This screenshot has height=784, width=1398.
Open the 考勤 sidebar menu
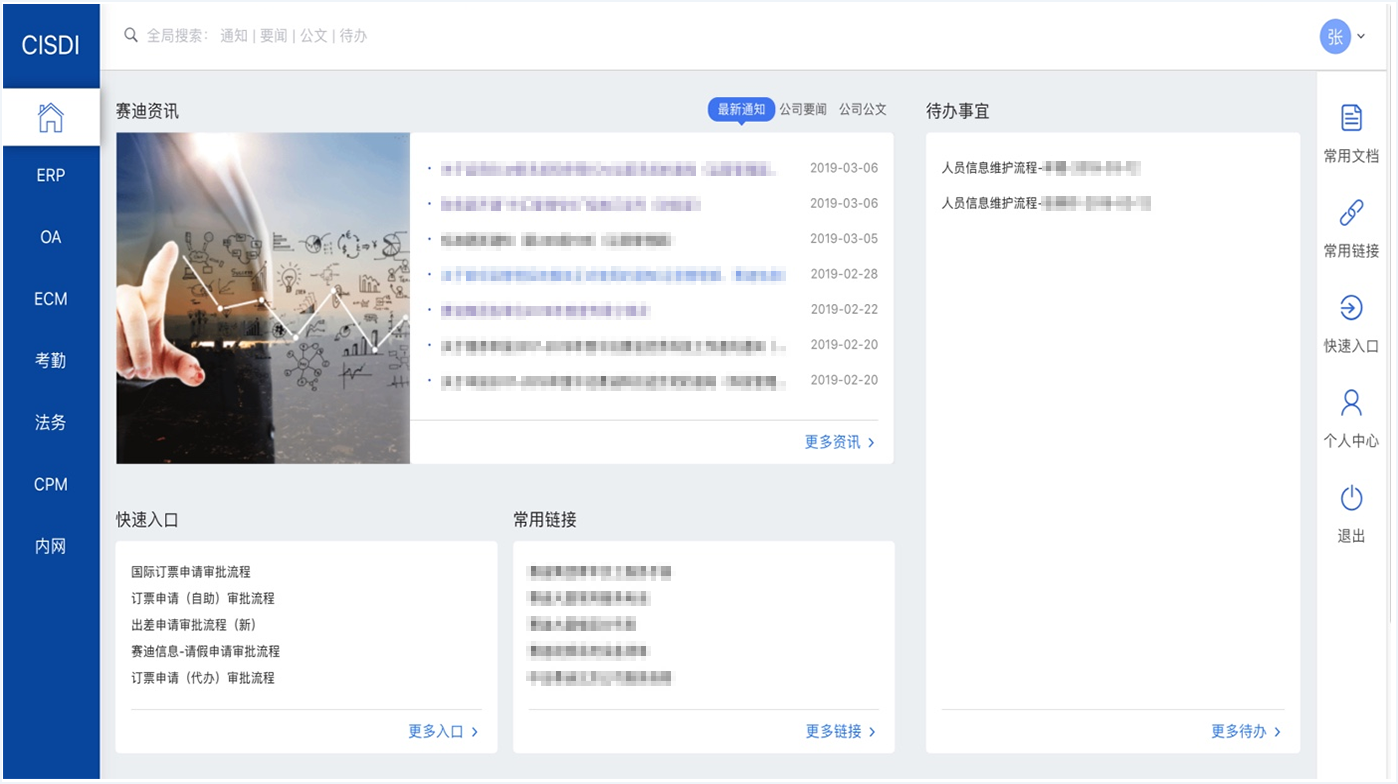(x=50, y=361)
